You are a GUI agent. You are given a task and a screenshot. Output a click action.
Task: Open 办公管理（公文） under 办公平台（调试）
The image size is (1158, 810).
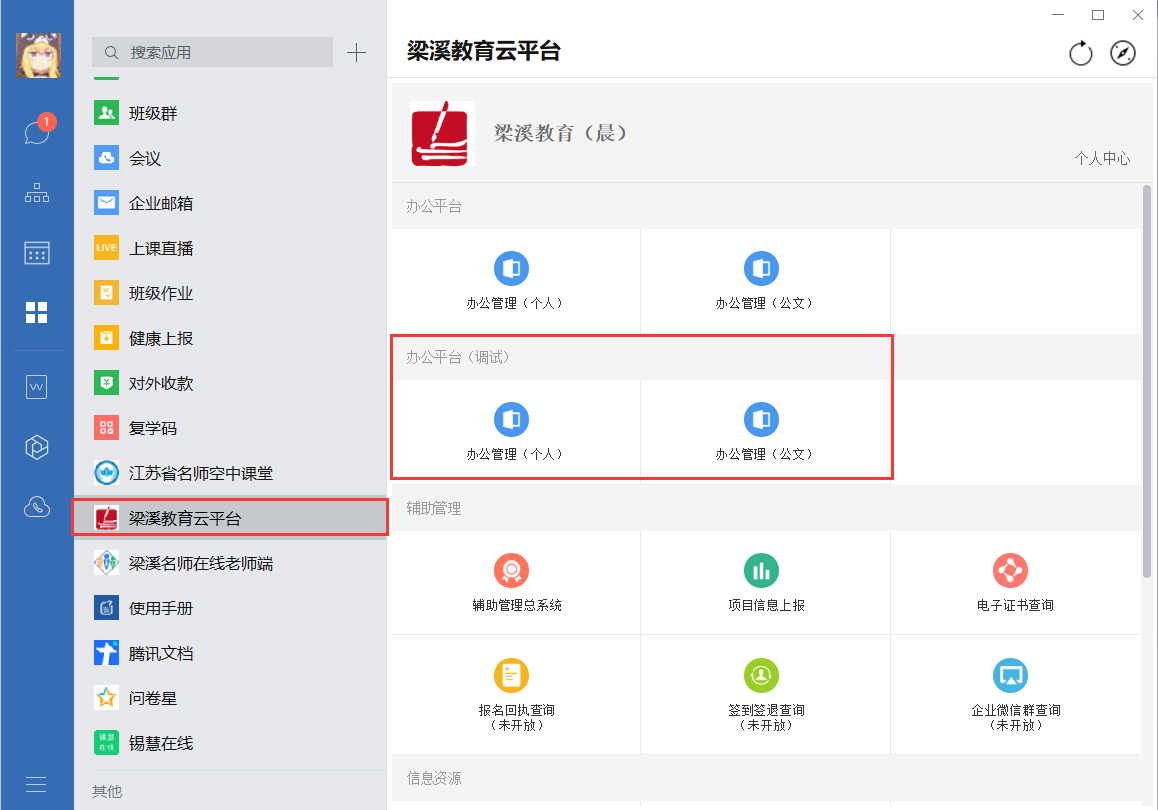764,432
